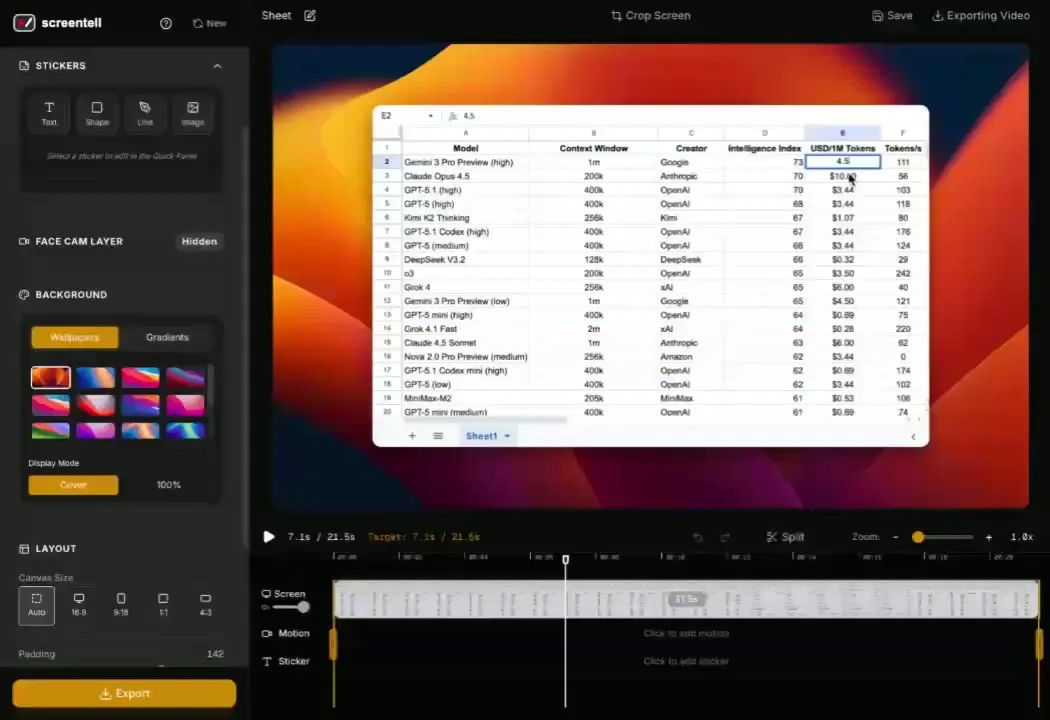Click the USD/1M Tokens column header
1050x720 pixels.
(842, 148)
